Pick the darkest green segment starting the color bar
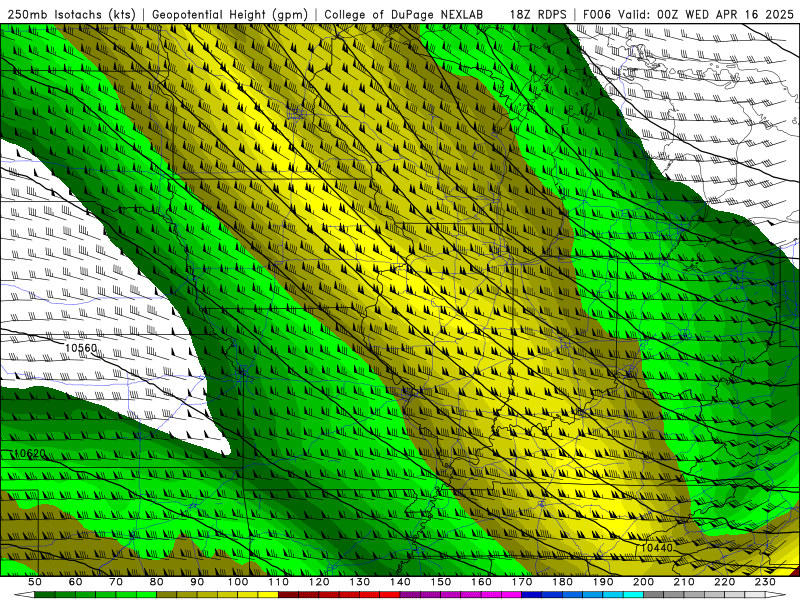 [45, 595]
